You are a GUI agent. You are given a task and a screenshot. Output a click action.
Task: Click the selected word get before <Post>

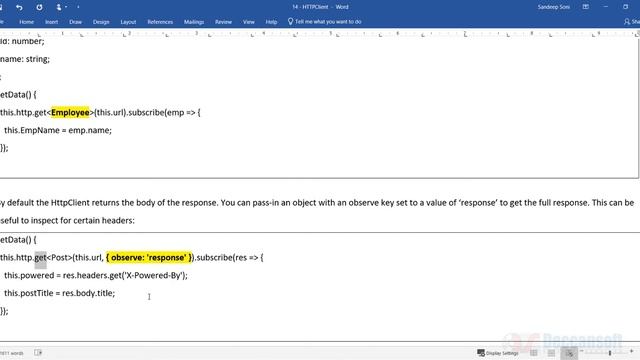coord(40,258)
